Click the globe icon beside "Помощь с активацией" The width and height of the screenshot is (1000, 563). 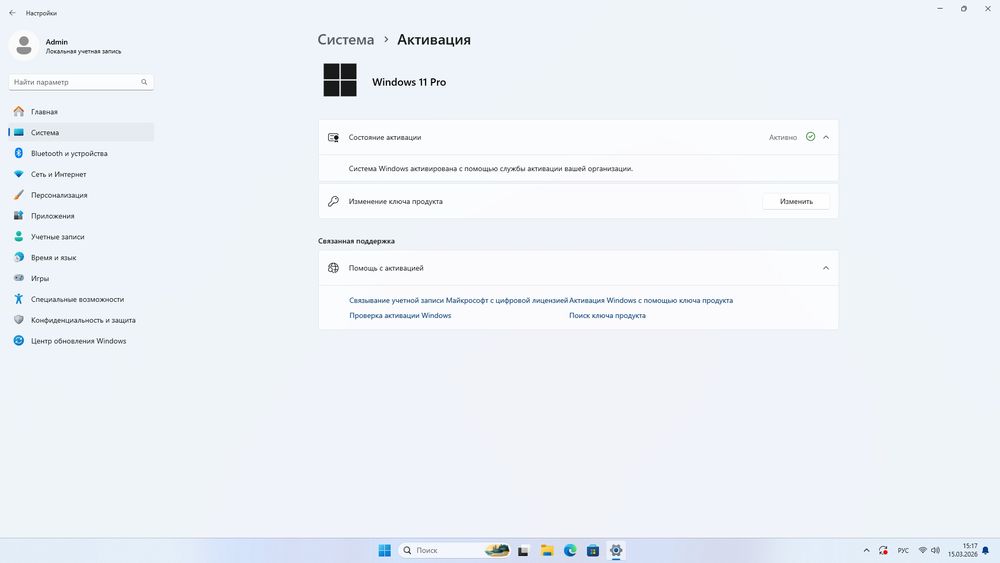click(x=334, y=268)
